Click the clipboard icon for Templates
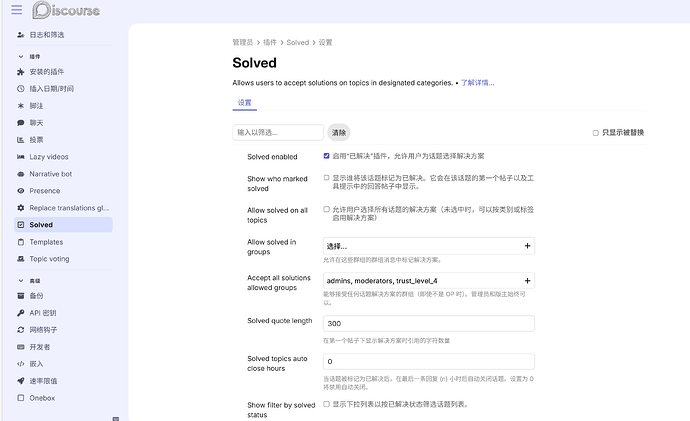Screen dimensions: 690x421 pyautogui.click(x=21, y=242)
